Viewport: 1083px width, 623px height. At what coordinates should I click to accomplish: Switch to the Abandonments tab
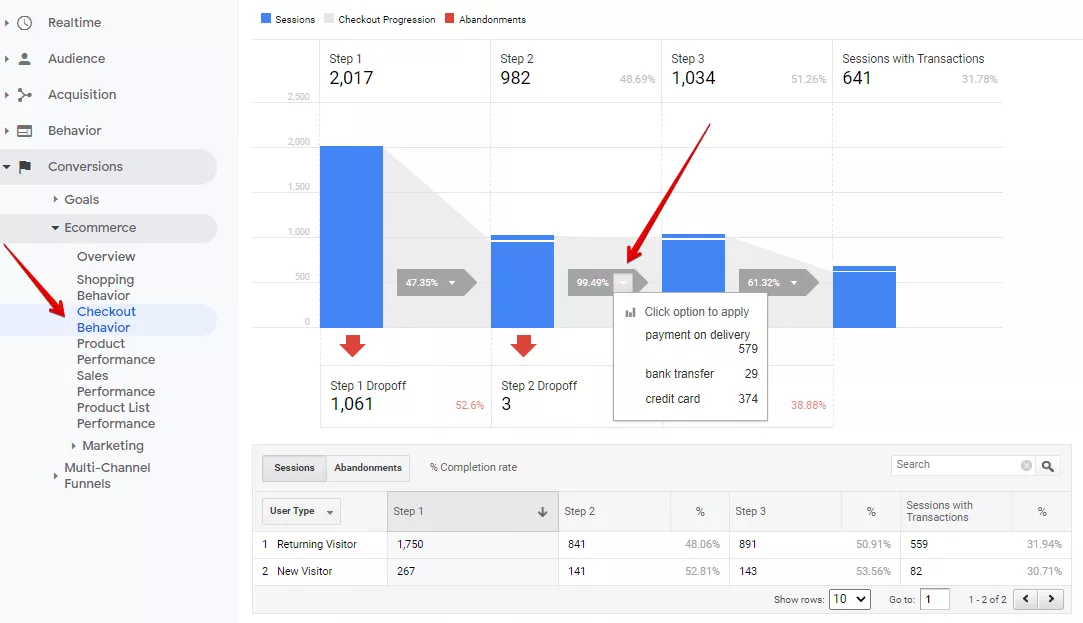pyautogui.click(x=367, y=468)
